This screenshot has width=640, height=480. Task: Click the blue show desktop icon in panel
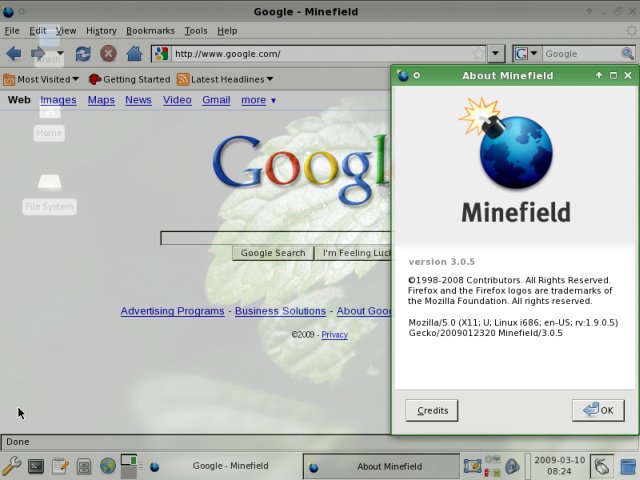point(628,467)
